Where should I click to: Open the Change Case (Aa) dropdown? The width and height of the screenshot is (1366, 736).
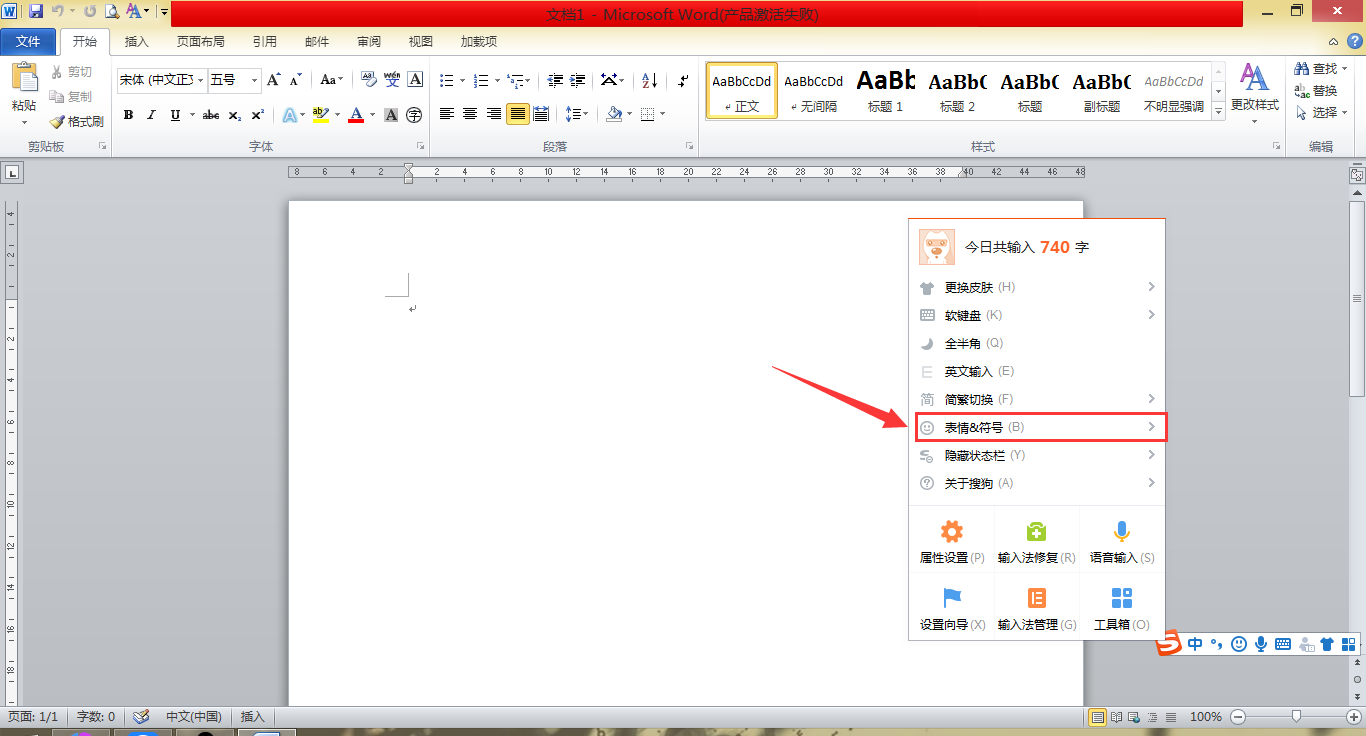point(331,80)
